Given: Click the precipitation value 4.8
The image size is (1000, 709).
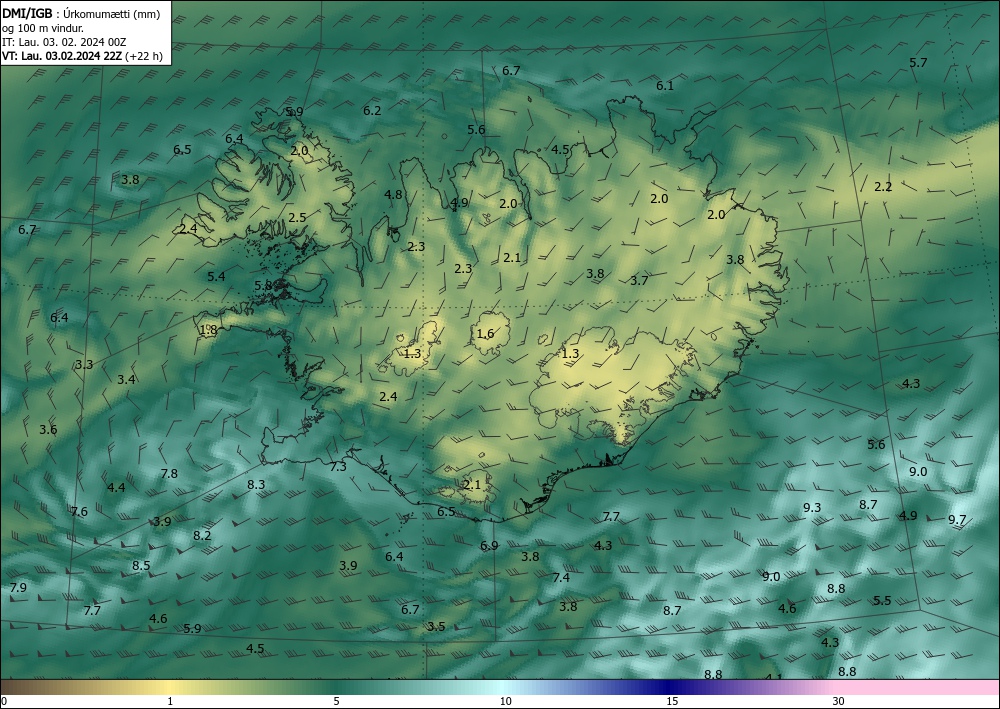Looking at the screenshot, I should coord(393,194).
